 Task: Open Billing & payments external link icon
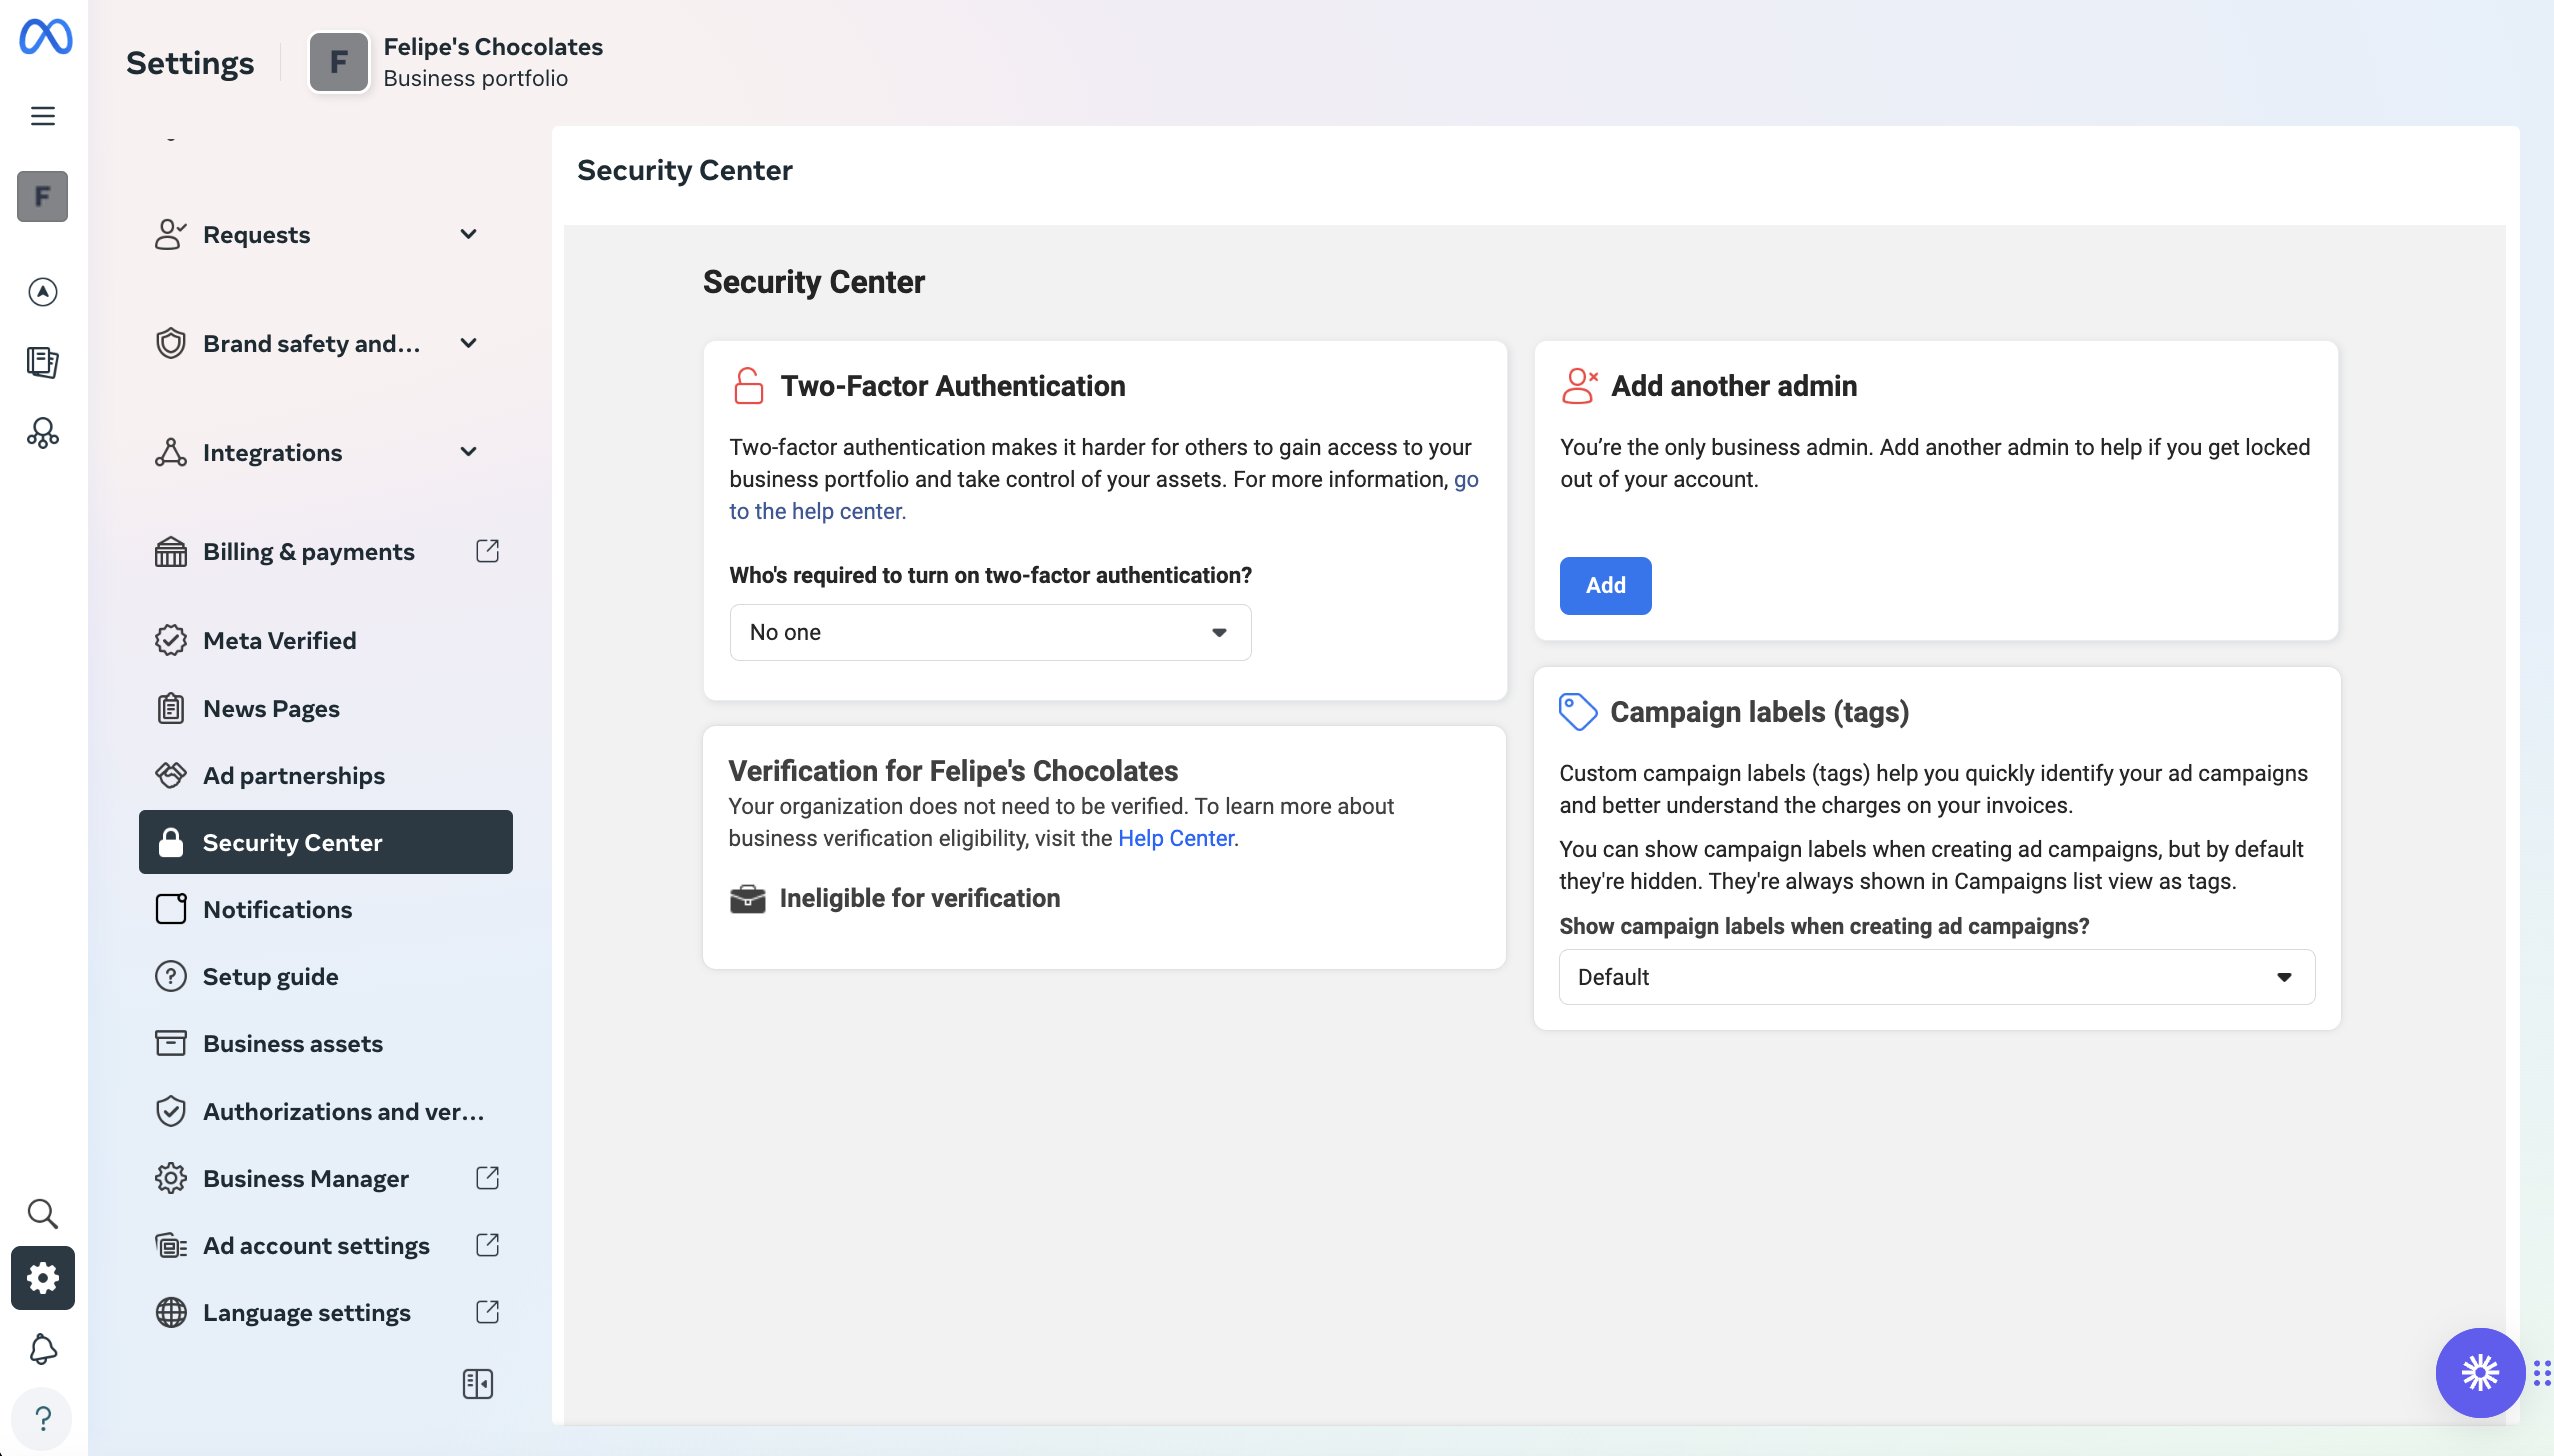pyautogui.click(x=487, y=551)
